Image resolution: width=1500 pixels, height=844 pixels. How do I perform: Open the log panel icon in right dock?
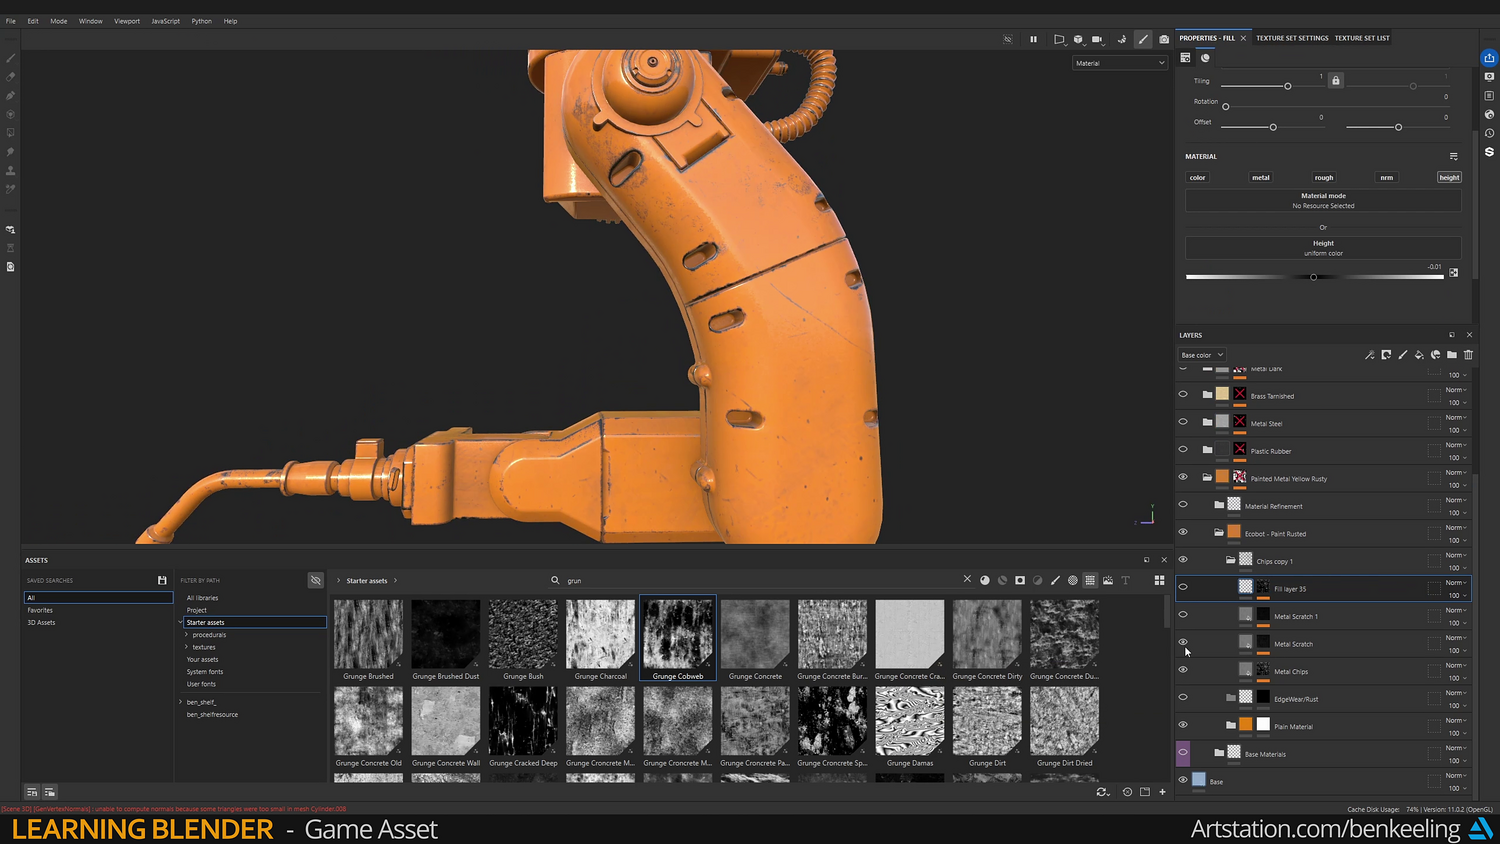point(1489,95)
